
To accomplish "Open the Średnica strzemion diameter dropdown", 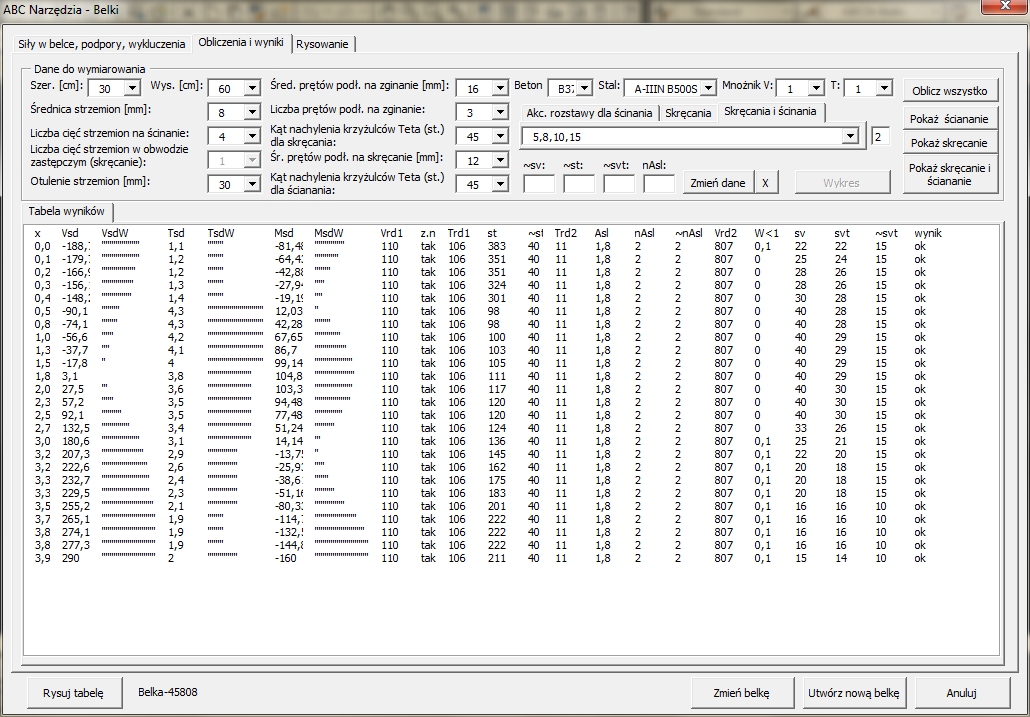I will point(251,113).
